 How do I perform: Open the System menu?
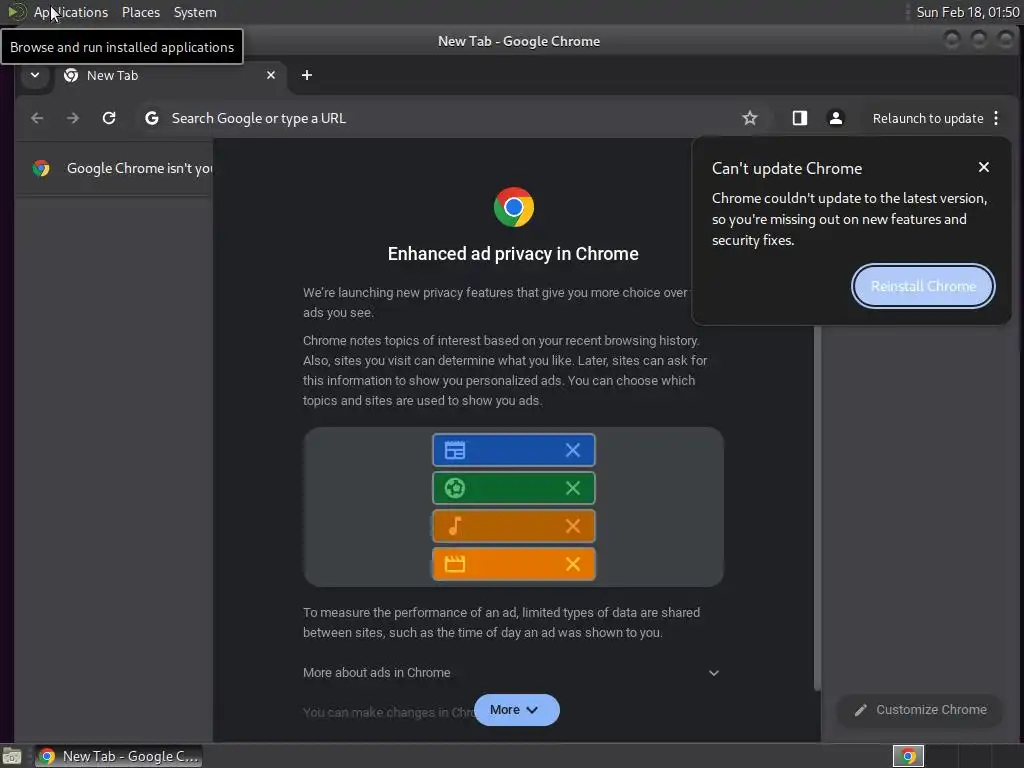[195, 12]
